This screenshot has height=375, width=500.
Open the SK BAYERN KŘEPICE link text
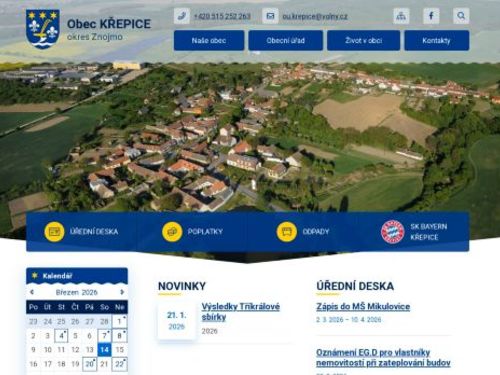429,232
